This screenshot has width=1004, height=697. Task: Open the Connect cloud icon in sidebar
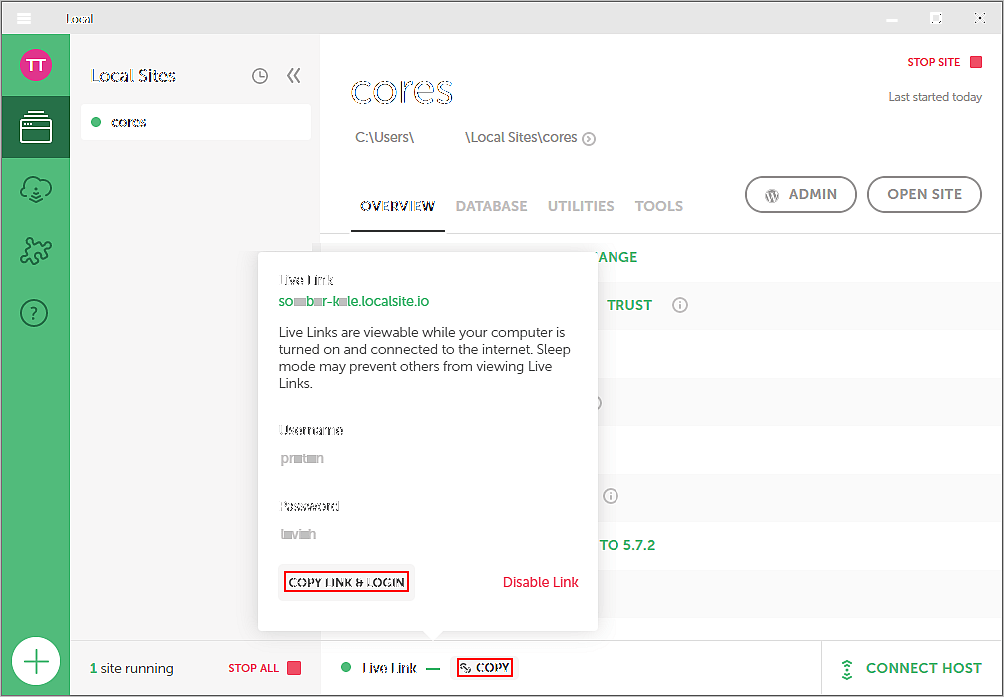(x=36, y=190)
